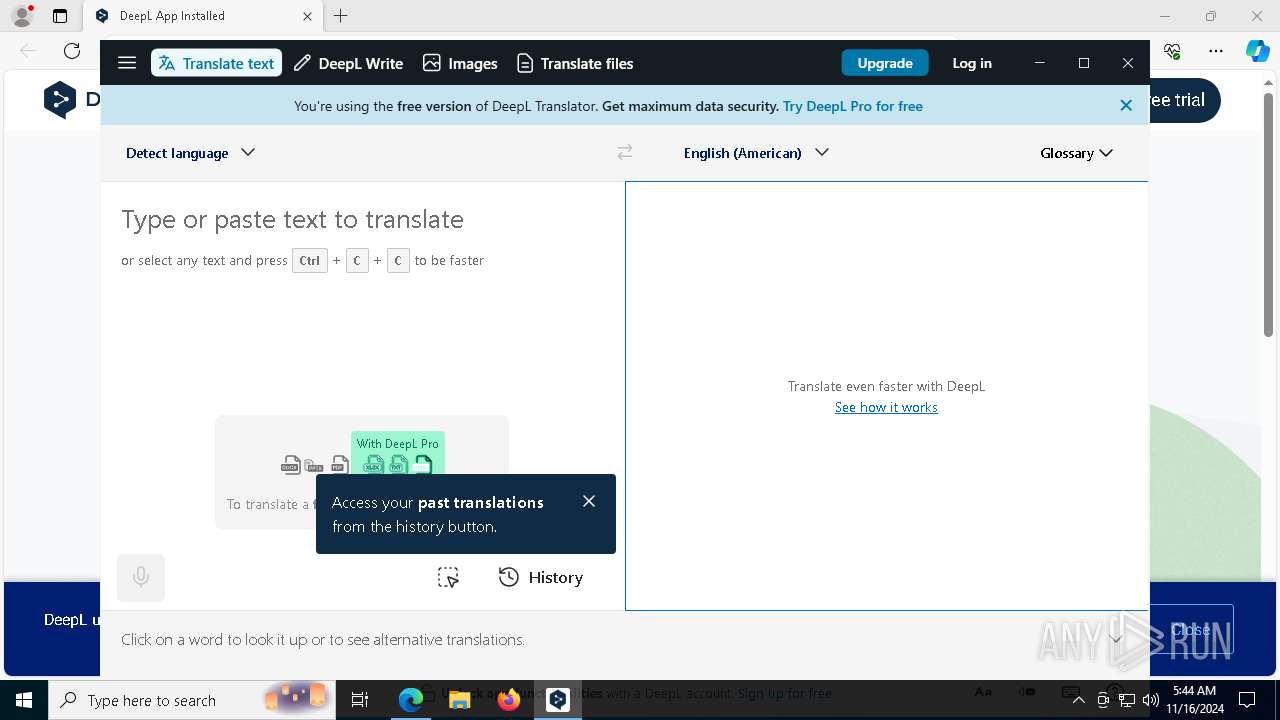1280x720 pixels.
Task: Close the DeepL App Installed tab
Action: pos(307,16)
